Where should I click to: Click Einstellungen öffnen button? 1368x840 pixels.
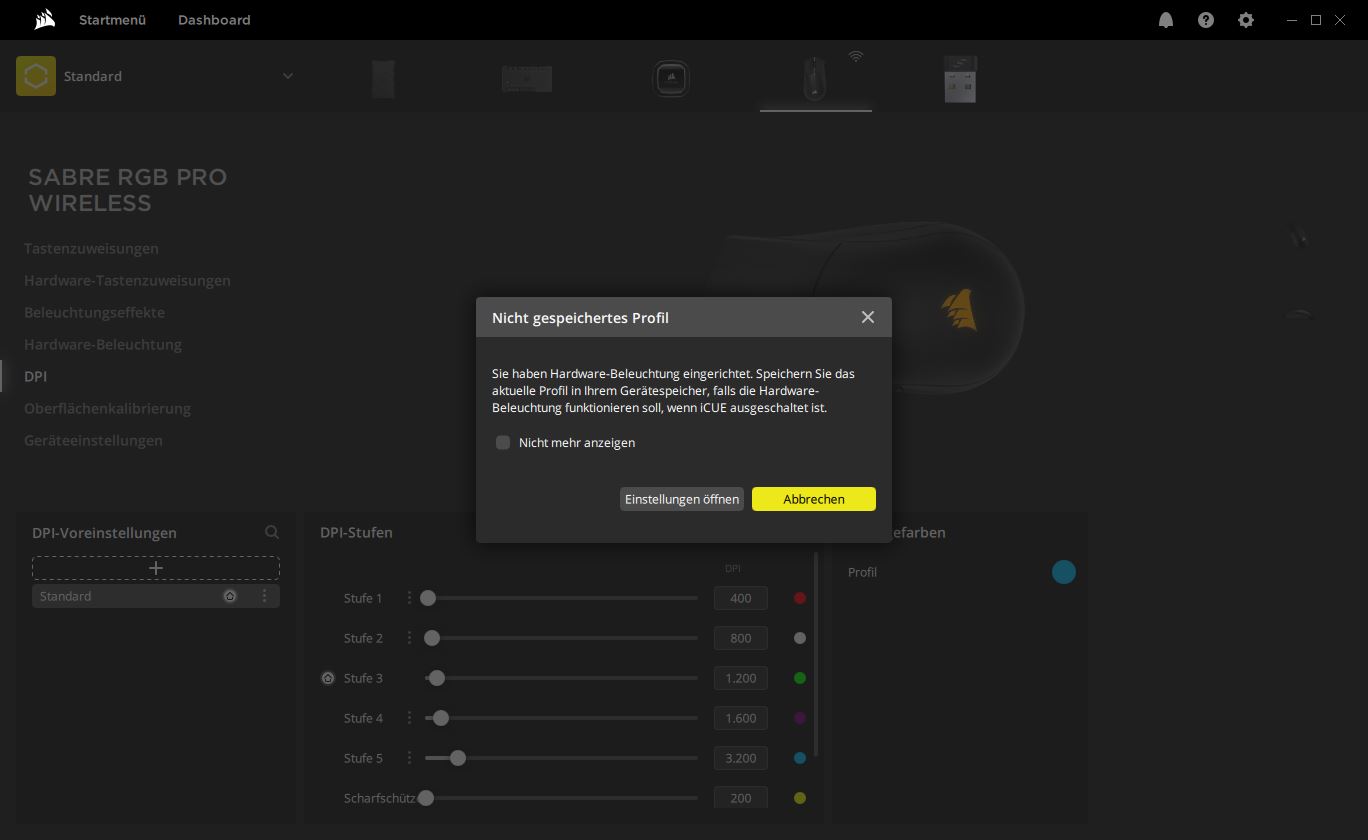682,499
